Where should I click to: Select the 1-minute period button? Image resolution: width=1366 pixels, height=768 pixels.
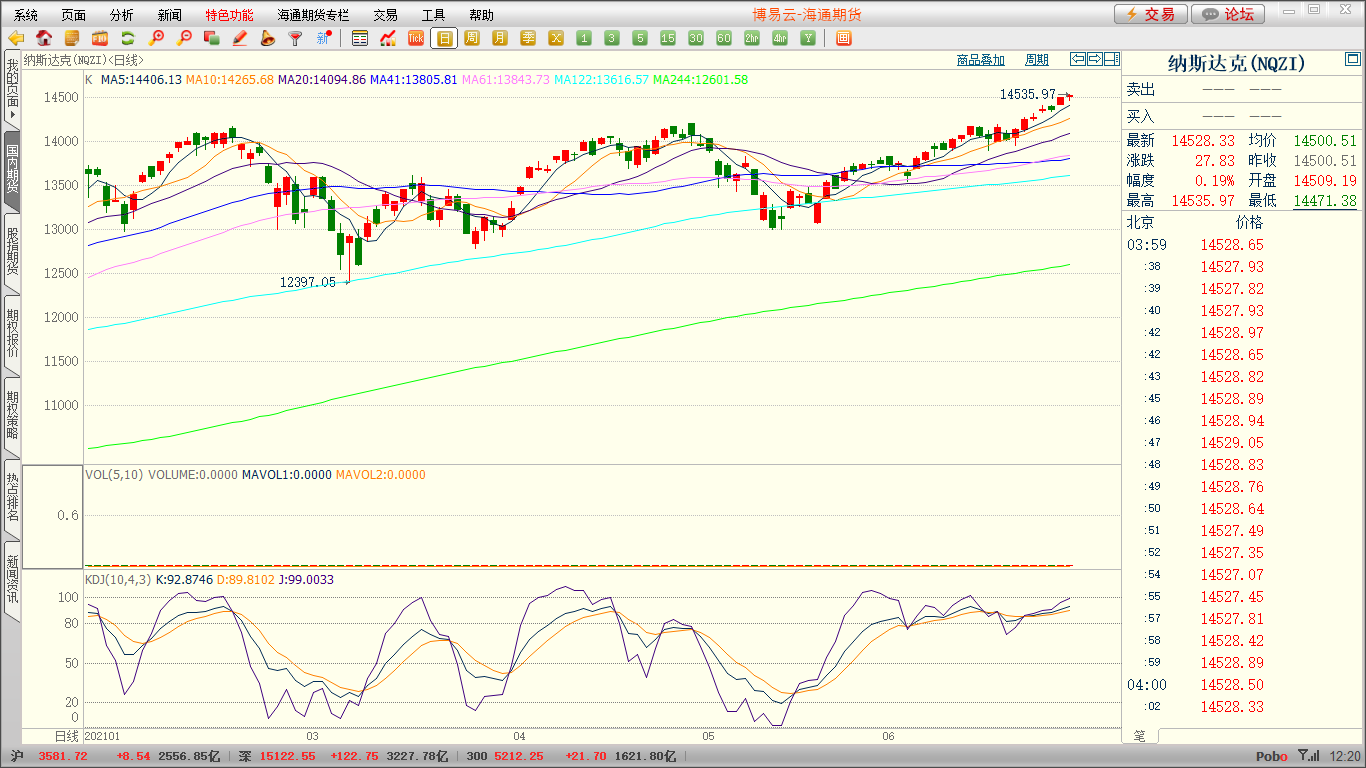point(584,39)
